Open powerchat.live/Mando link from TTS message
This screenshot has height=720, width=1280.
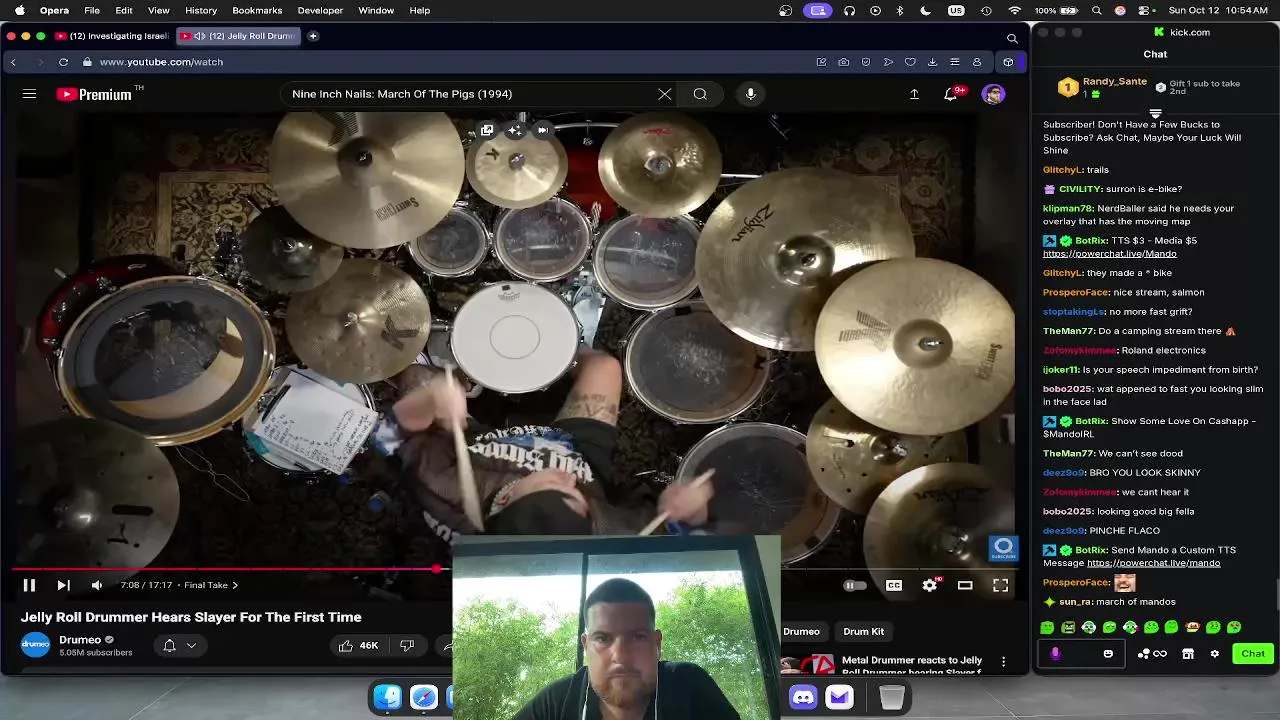click(x=1109, y=254)
